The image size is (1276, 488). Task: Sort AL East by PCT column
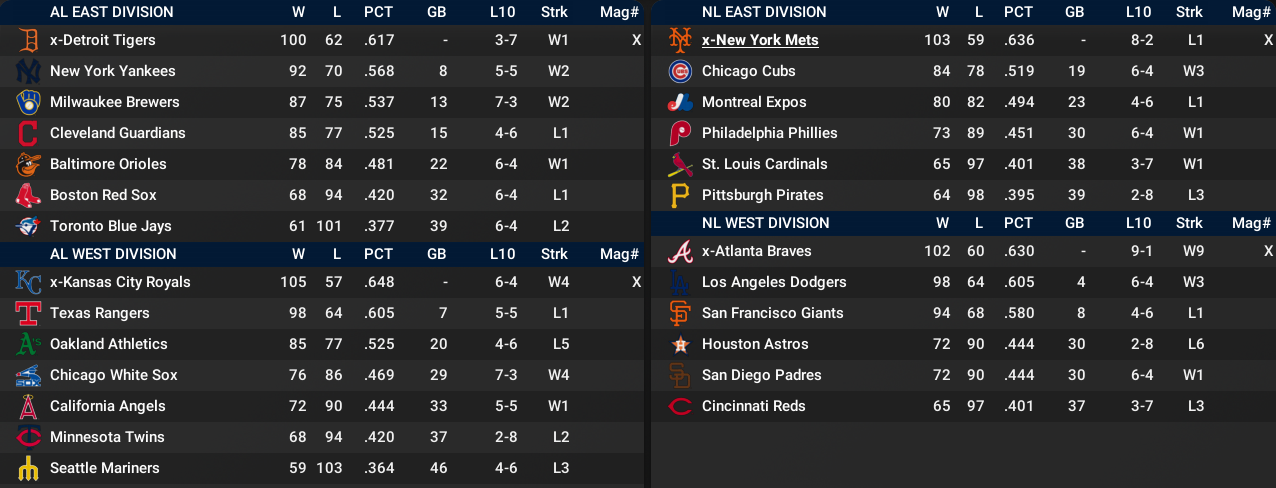[x=378, y=12]
